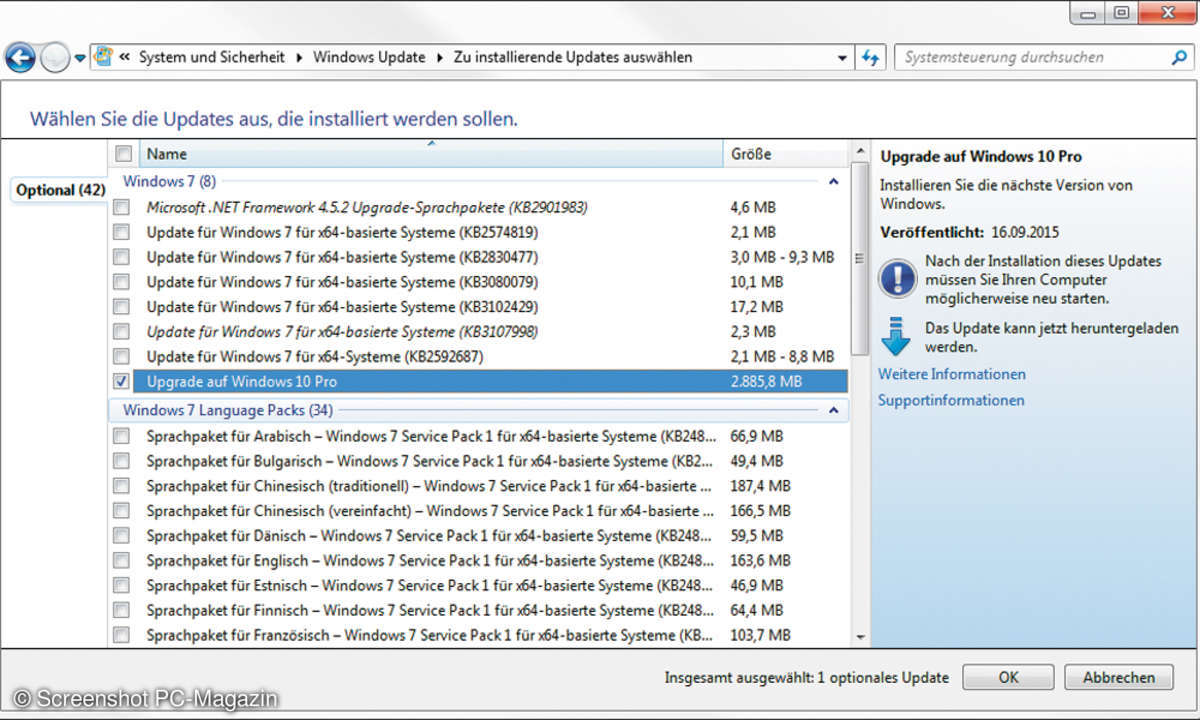Check Sprachpaket für Chinesisch (vereinfacht) checkbox

[121, 511]
